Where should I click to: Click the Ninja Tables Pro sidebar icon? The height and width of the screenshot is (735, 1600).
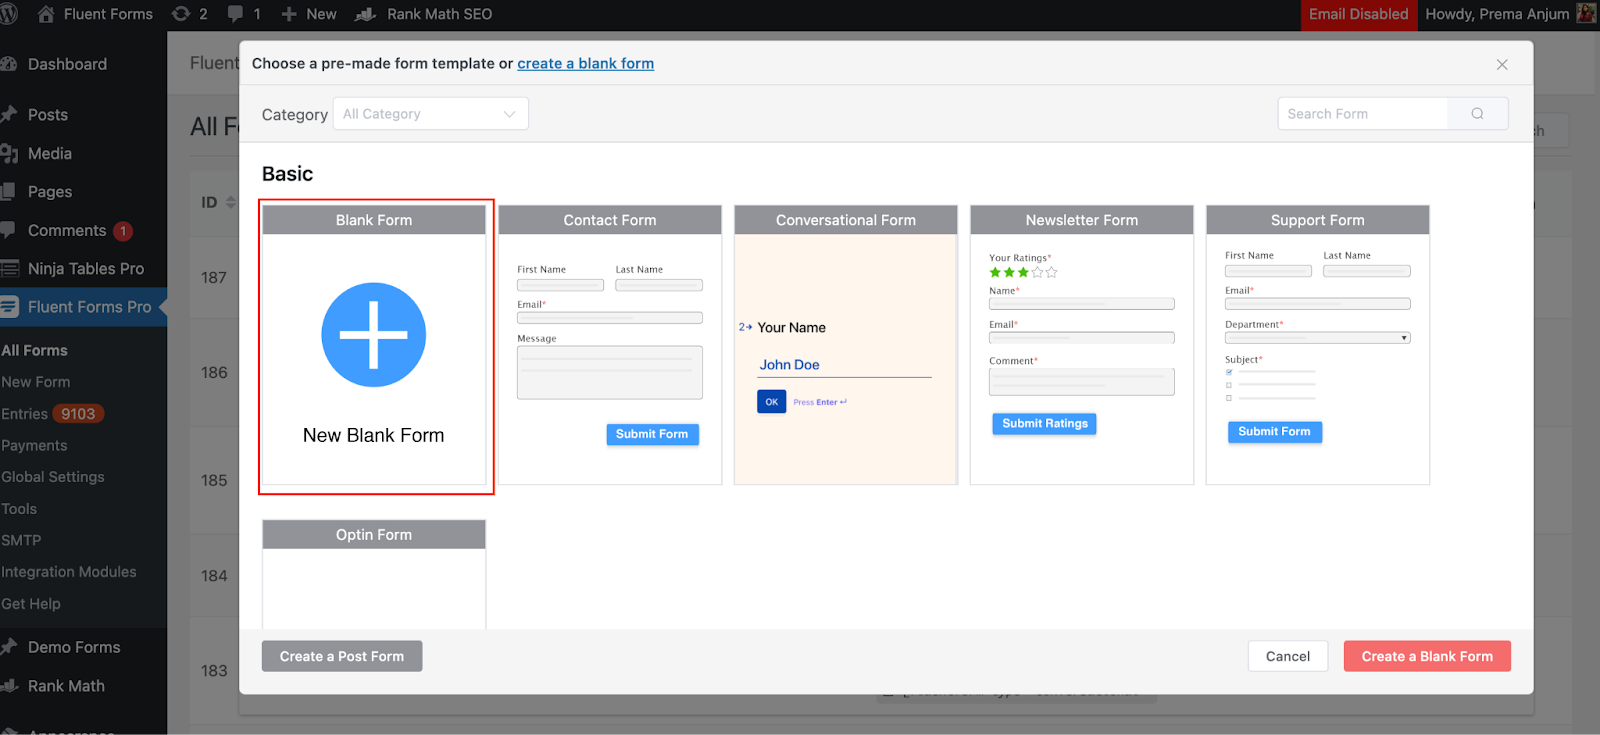pos(10,268)
